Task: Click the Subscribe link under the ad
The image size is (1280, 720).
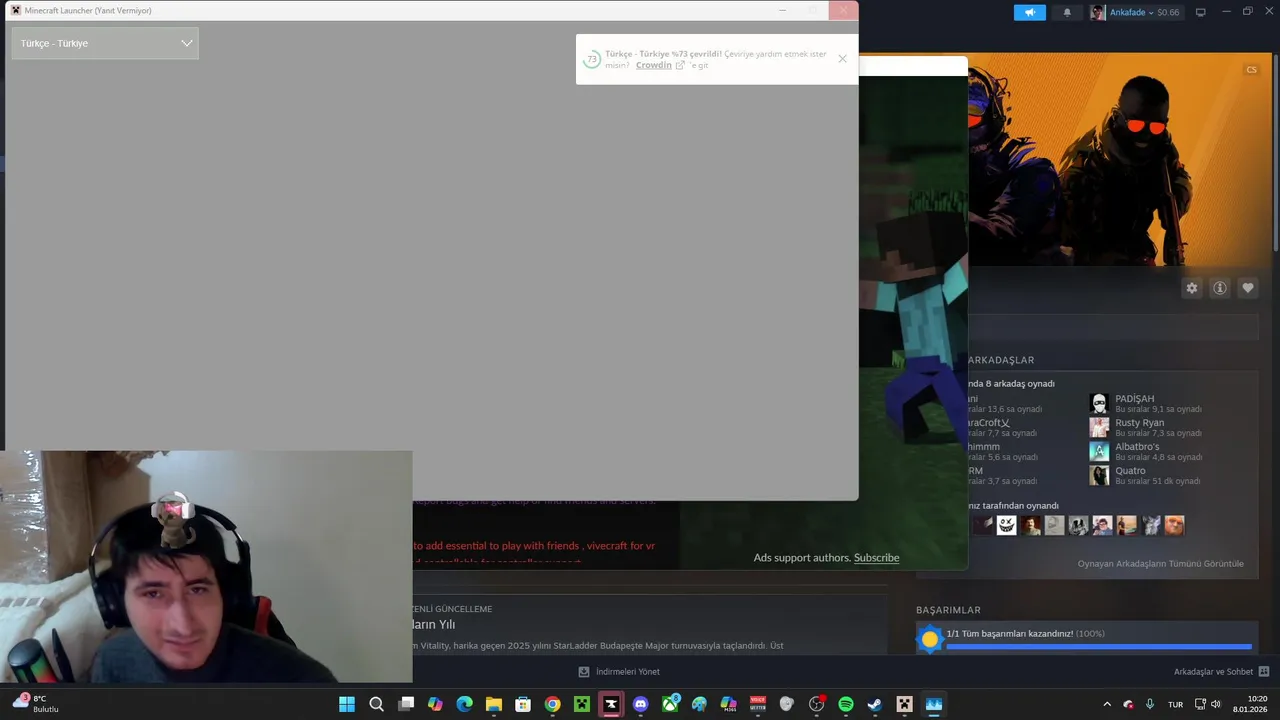Action: tap(876, 558)
